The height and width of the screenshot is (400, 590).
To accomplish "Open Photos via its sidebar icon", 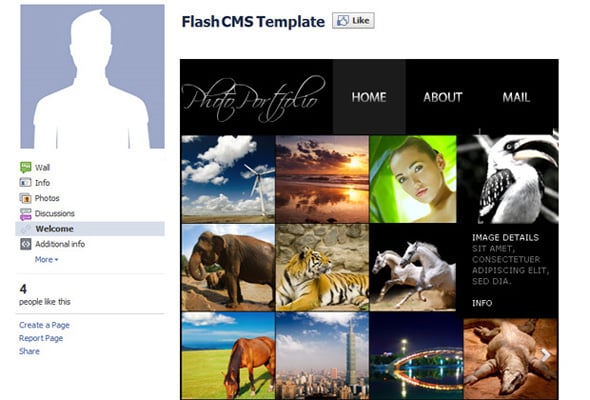I will [x=25, y=198].
